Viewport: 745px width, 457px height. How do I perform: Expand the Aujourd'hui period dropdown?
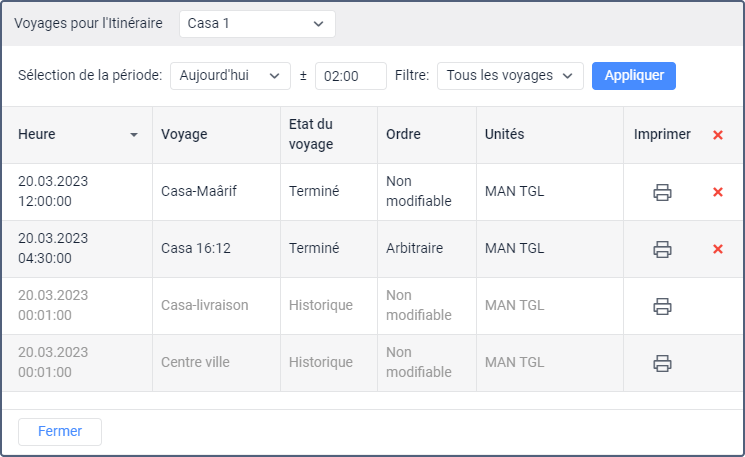tap(230, 76)
